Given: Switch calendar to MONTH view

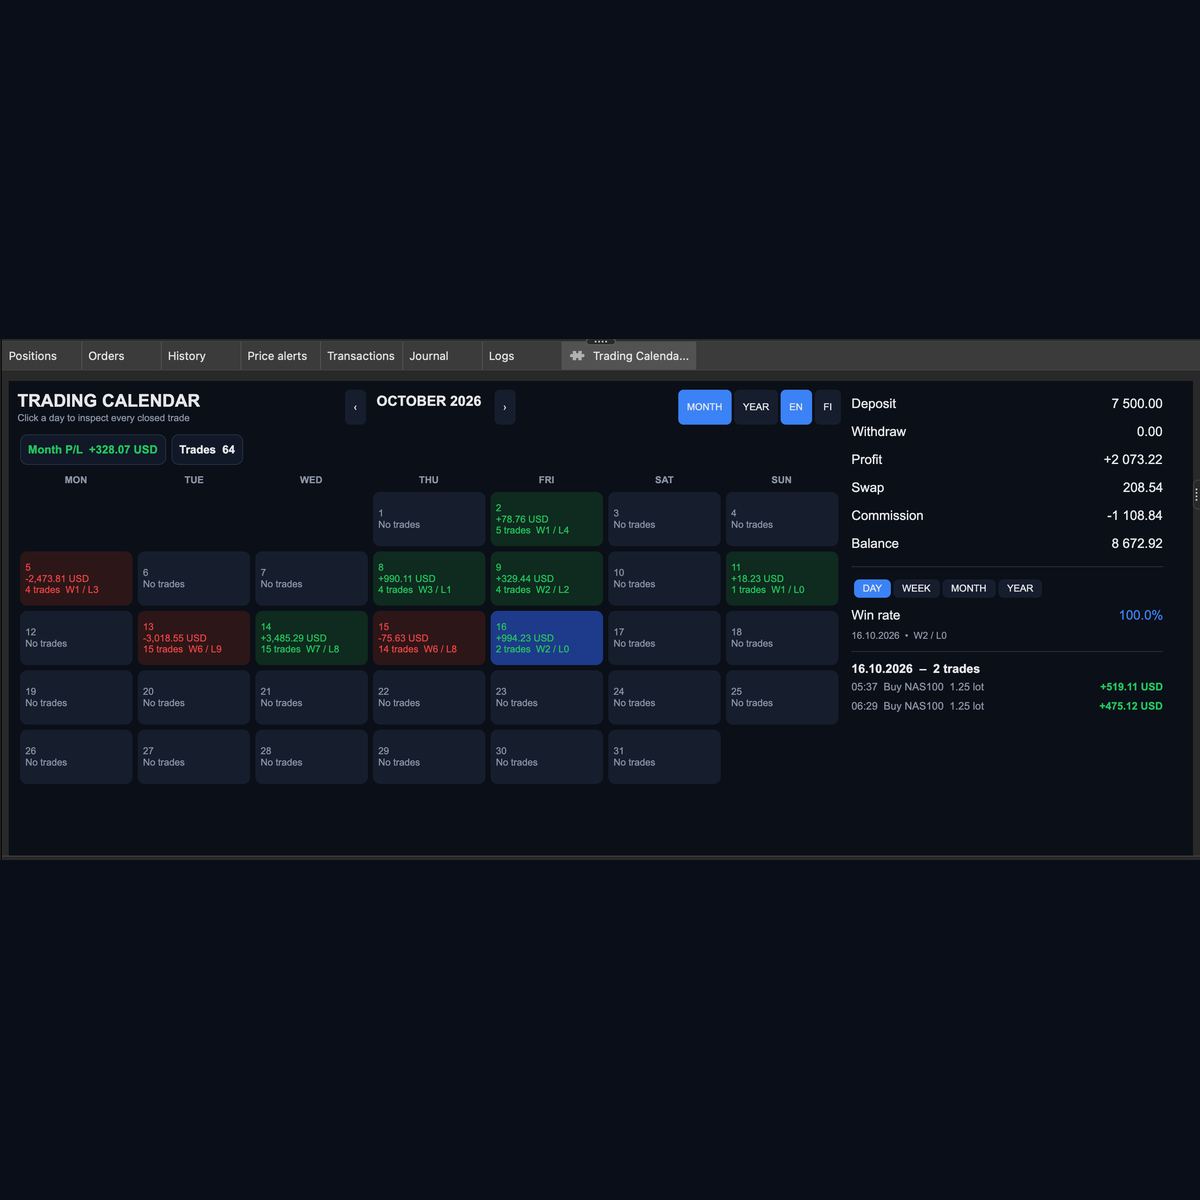Looking at the screenshot, I should (705, 407).
